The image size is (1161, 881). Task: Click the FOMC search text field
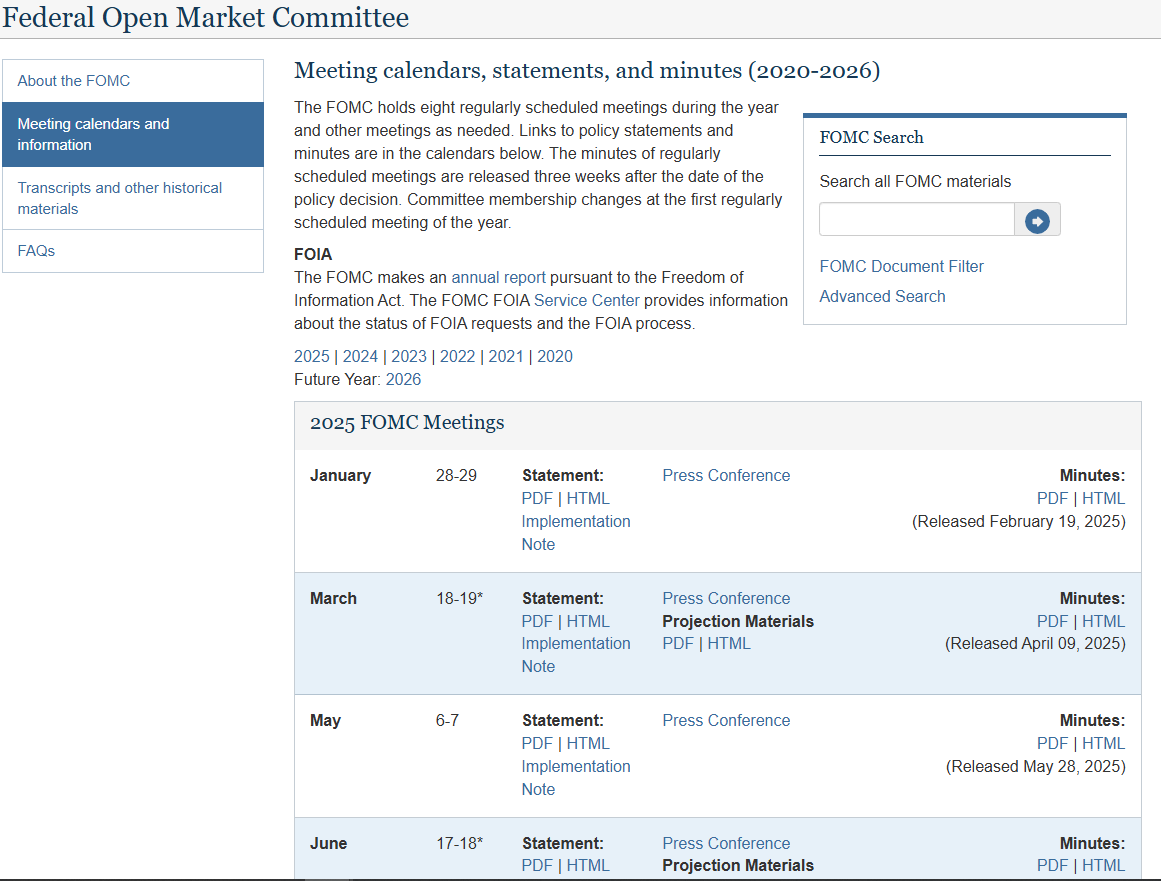(916, 220)
